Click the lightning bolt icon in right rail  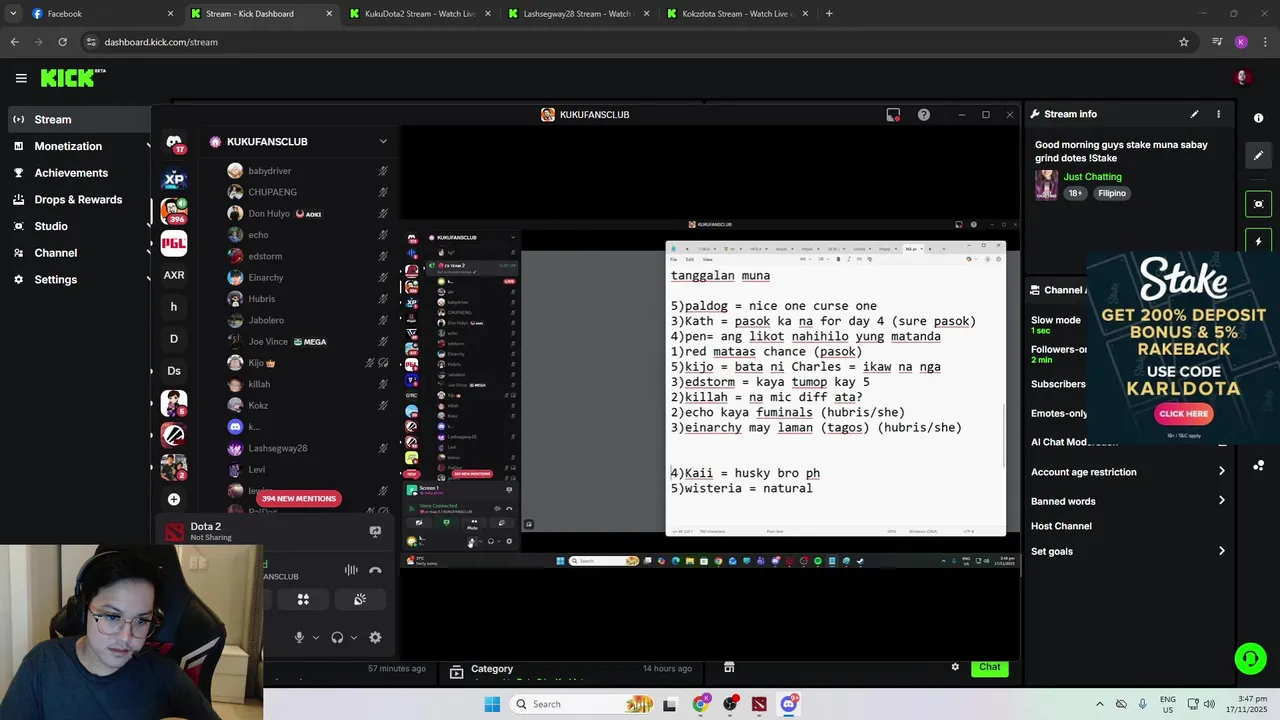[1258, 241]
